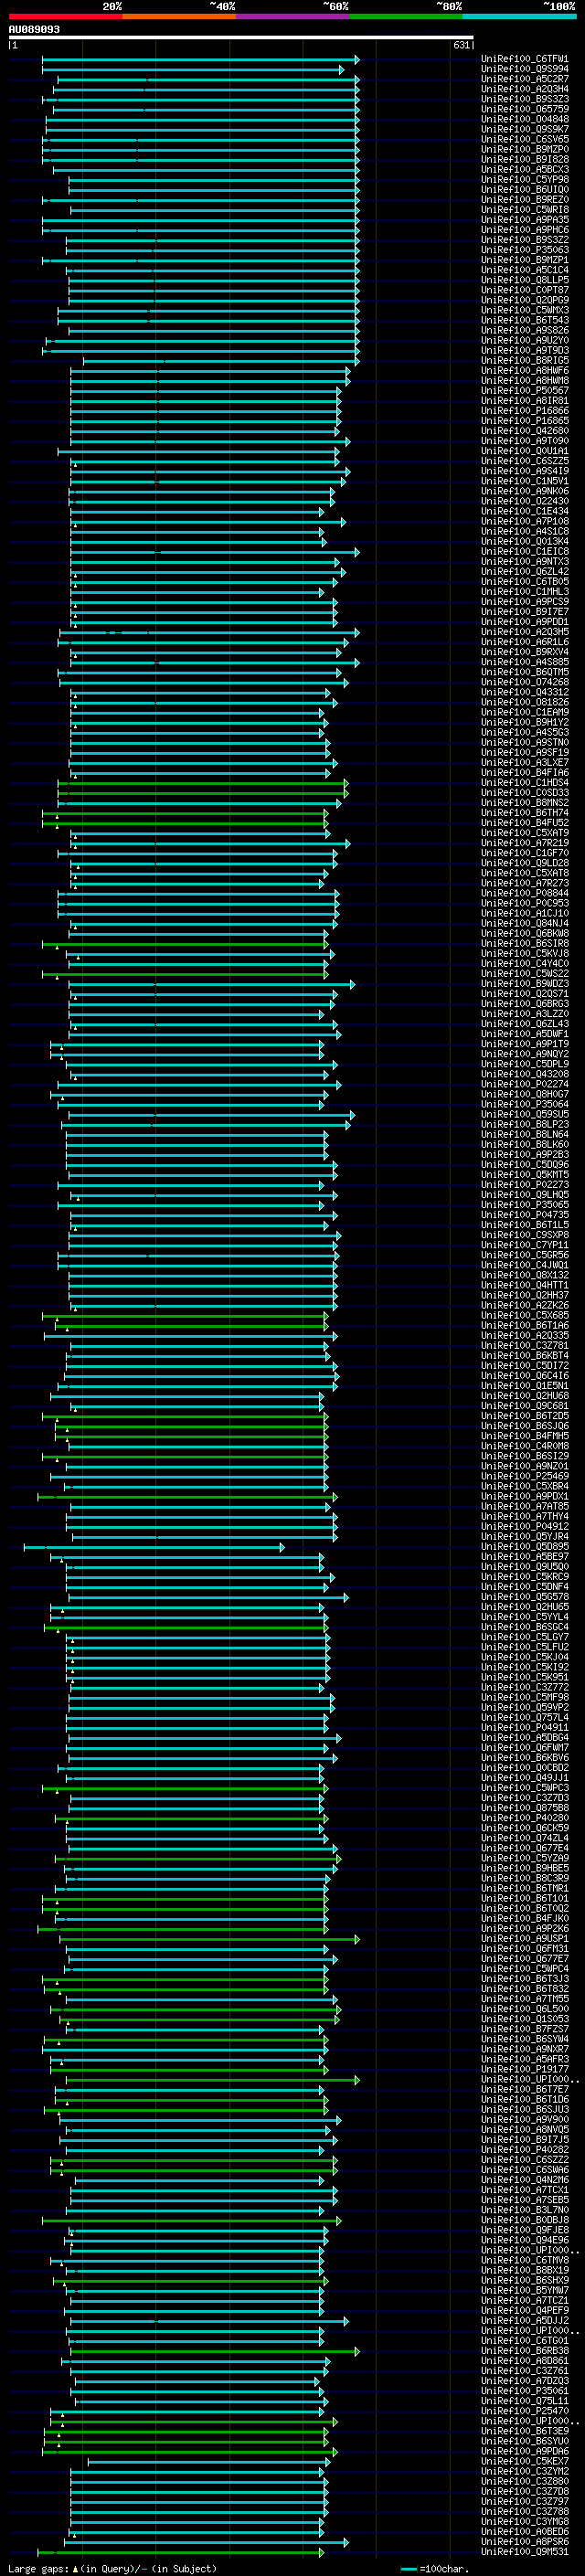The width and height of the screenshot is (585, 2576).
Task: Select hit UniRef100_C5WRI8
Action: click(525, 210)
